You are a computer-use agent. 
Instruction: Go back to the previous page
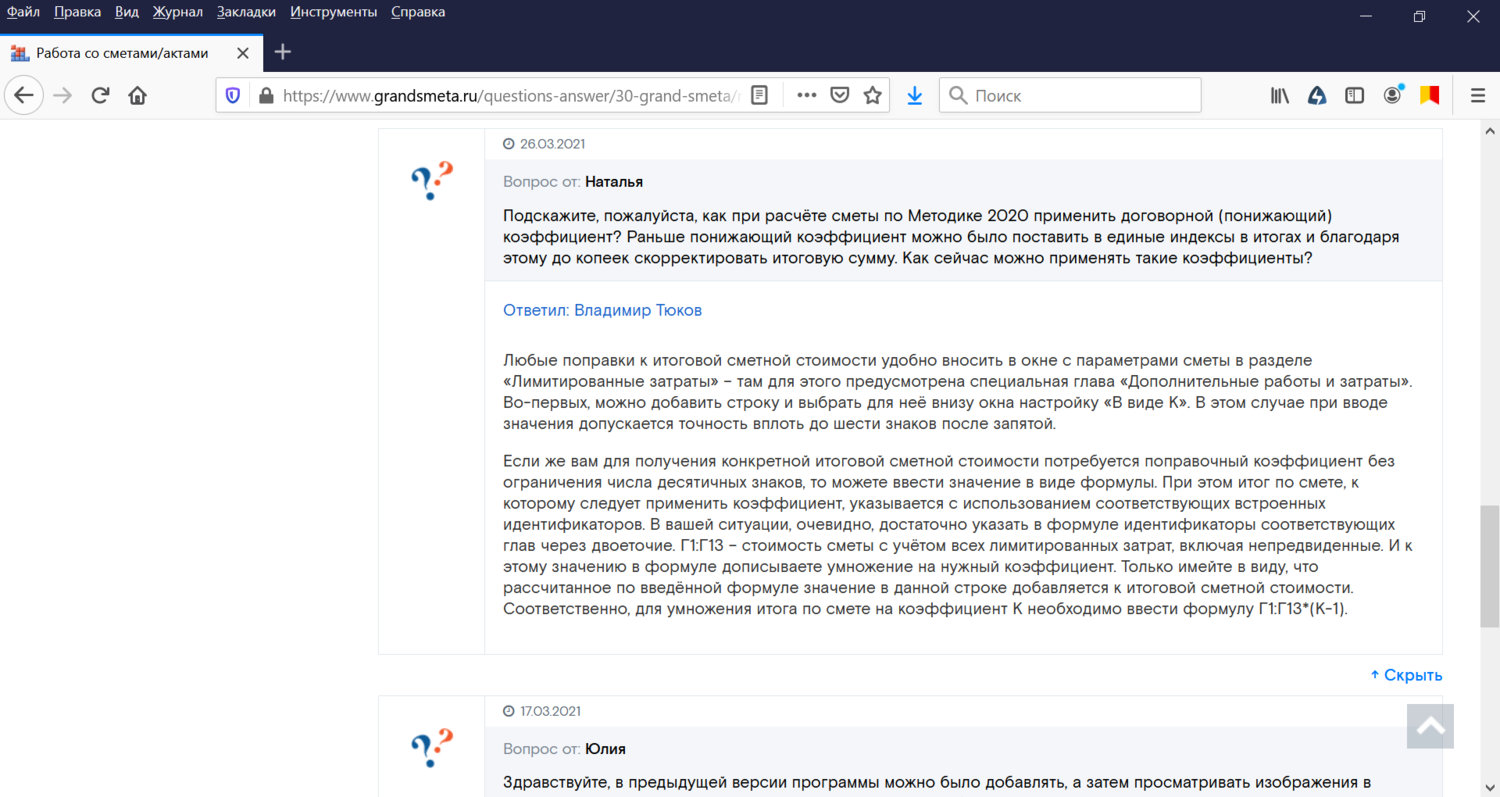click(24, 95)
